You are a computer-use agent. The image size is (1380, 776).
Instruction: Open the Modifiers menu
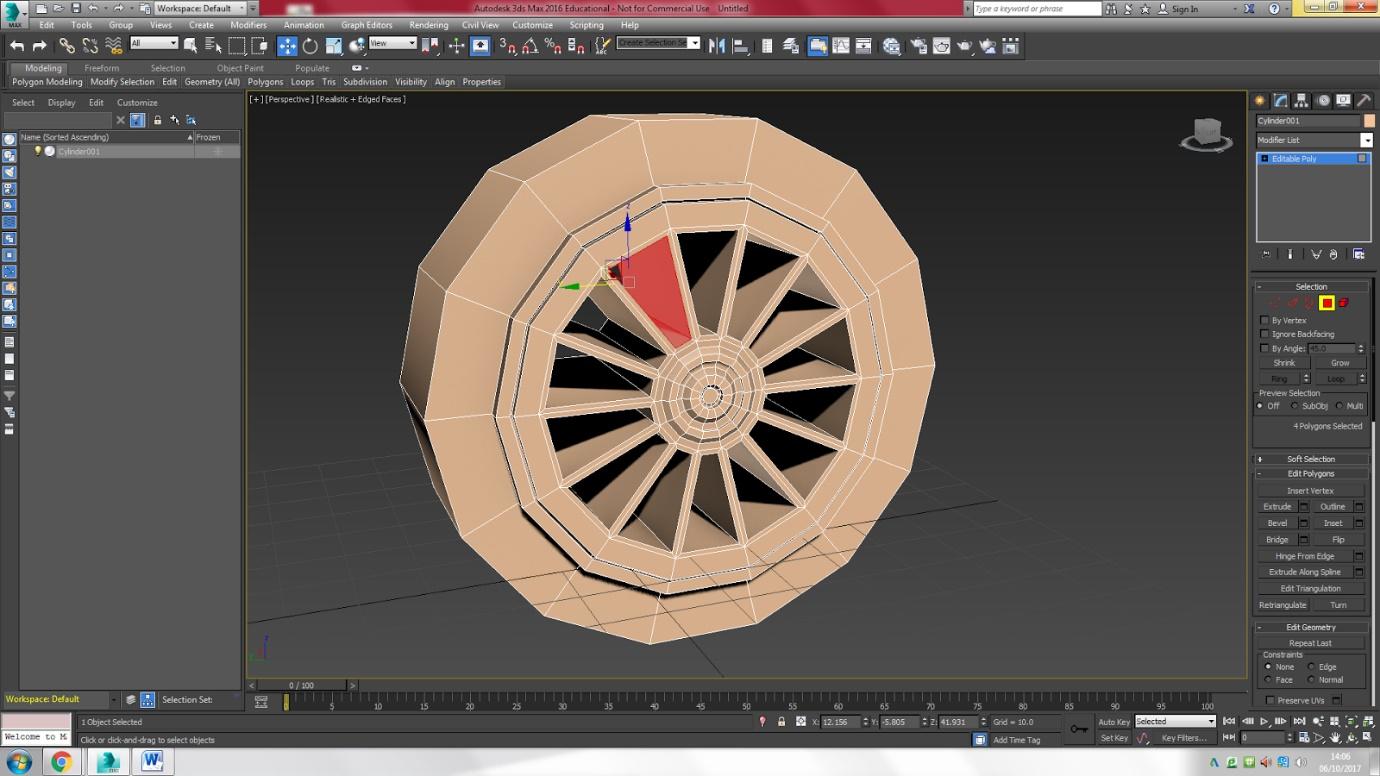click(248, 25)
